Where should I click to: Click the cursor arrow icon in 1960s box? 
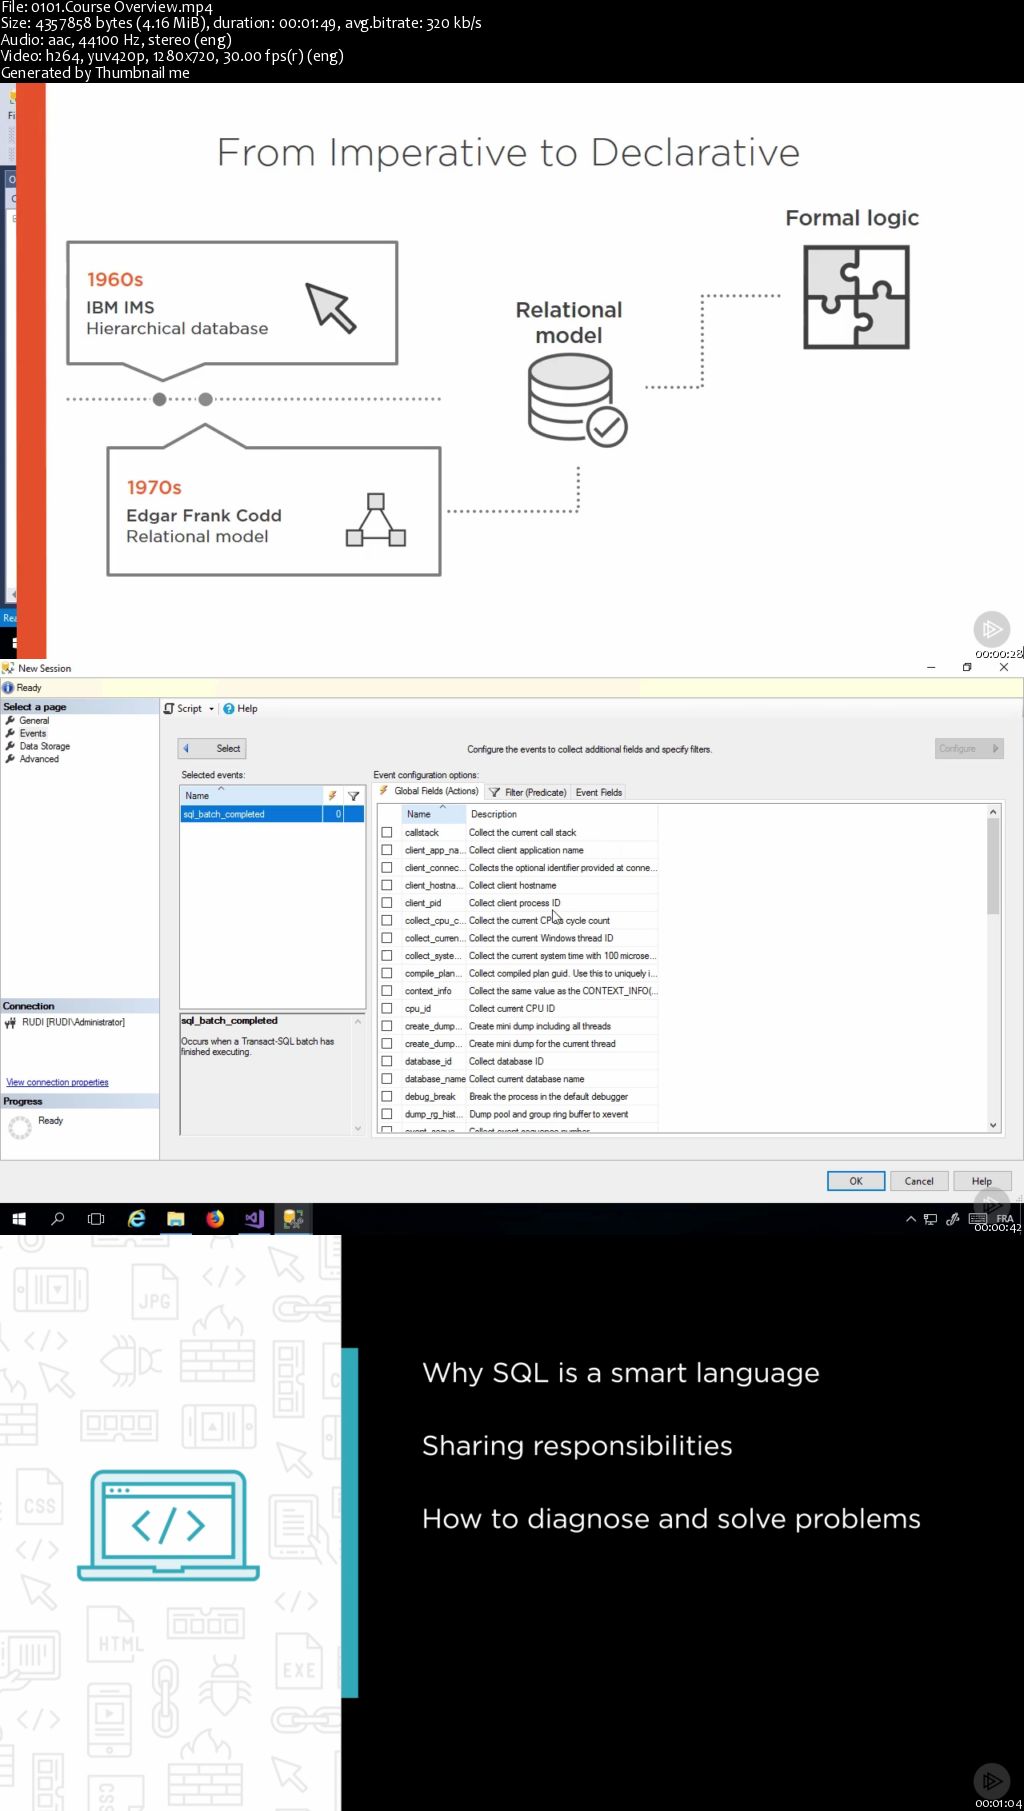331,307
